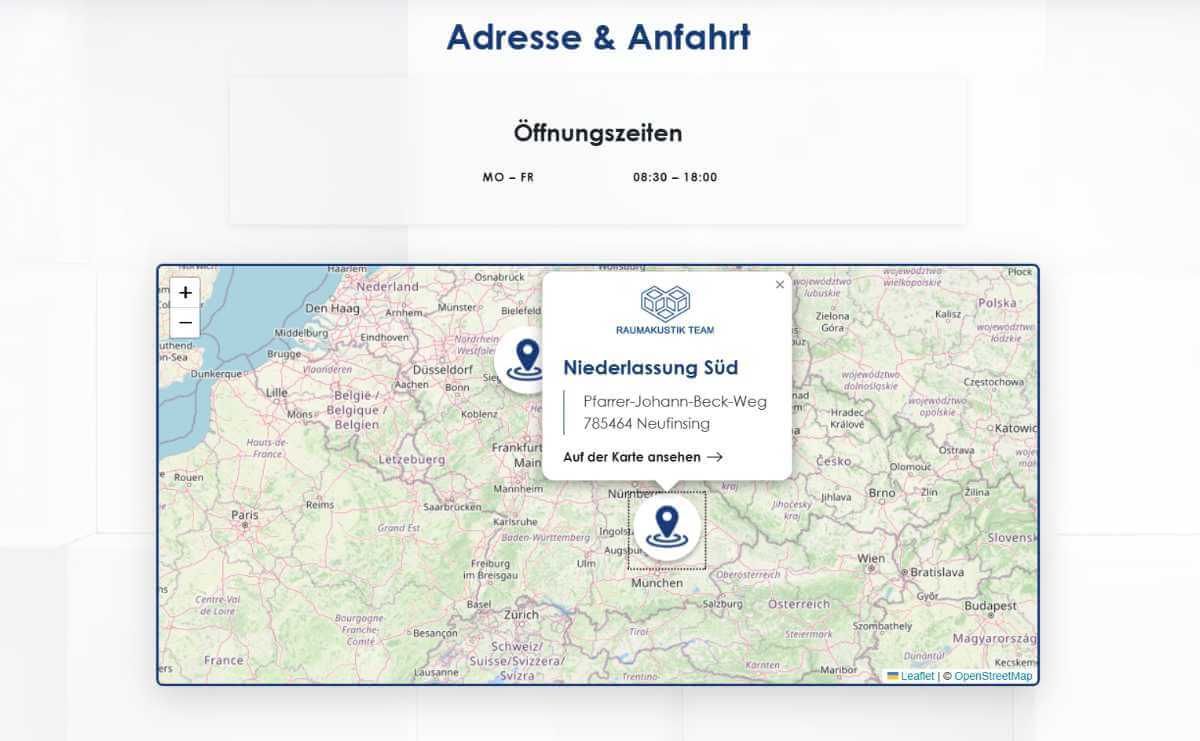
Task: Open the 'Auf der Karte ansehen' link
Action: (x=632, y=457)
